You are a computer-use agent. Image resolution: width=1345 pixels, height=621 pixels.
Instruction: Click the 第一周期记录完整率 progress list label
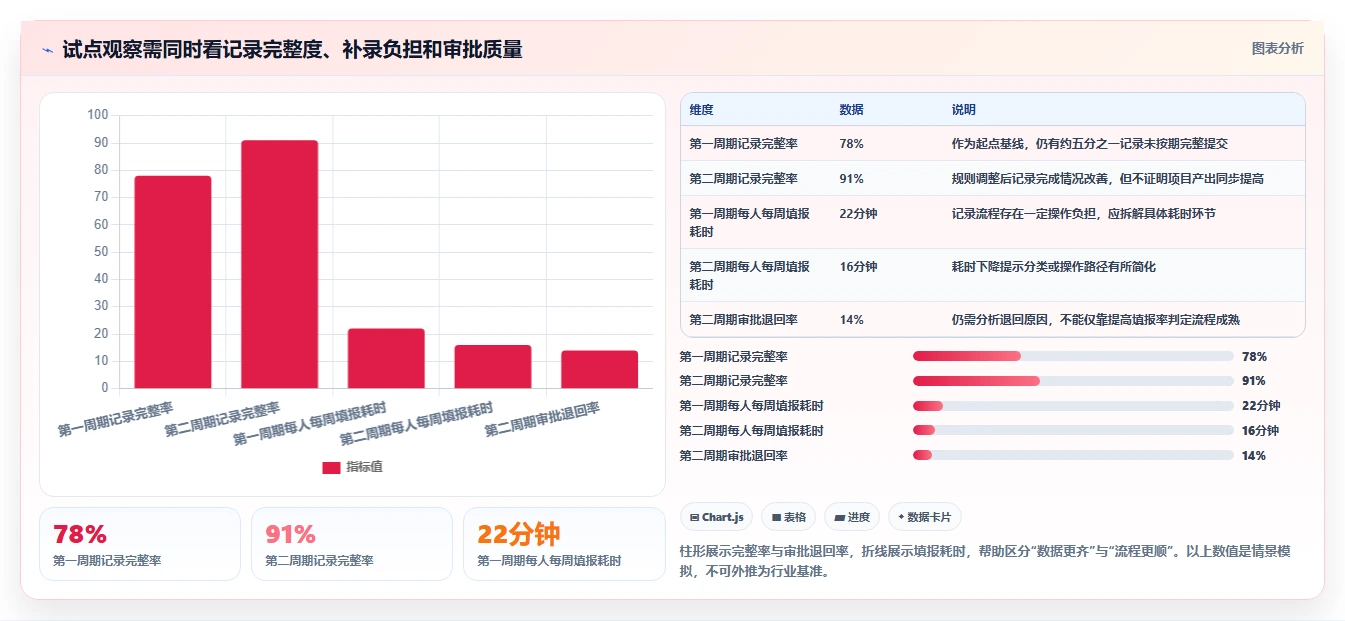734,356
